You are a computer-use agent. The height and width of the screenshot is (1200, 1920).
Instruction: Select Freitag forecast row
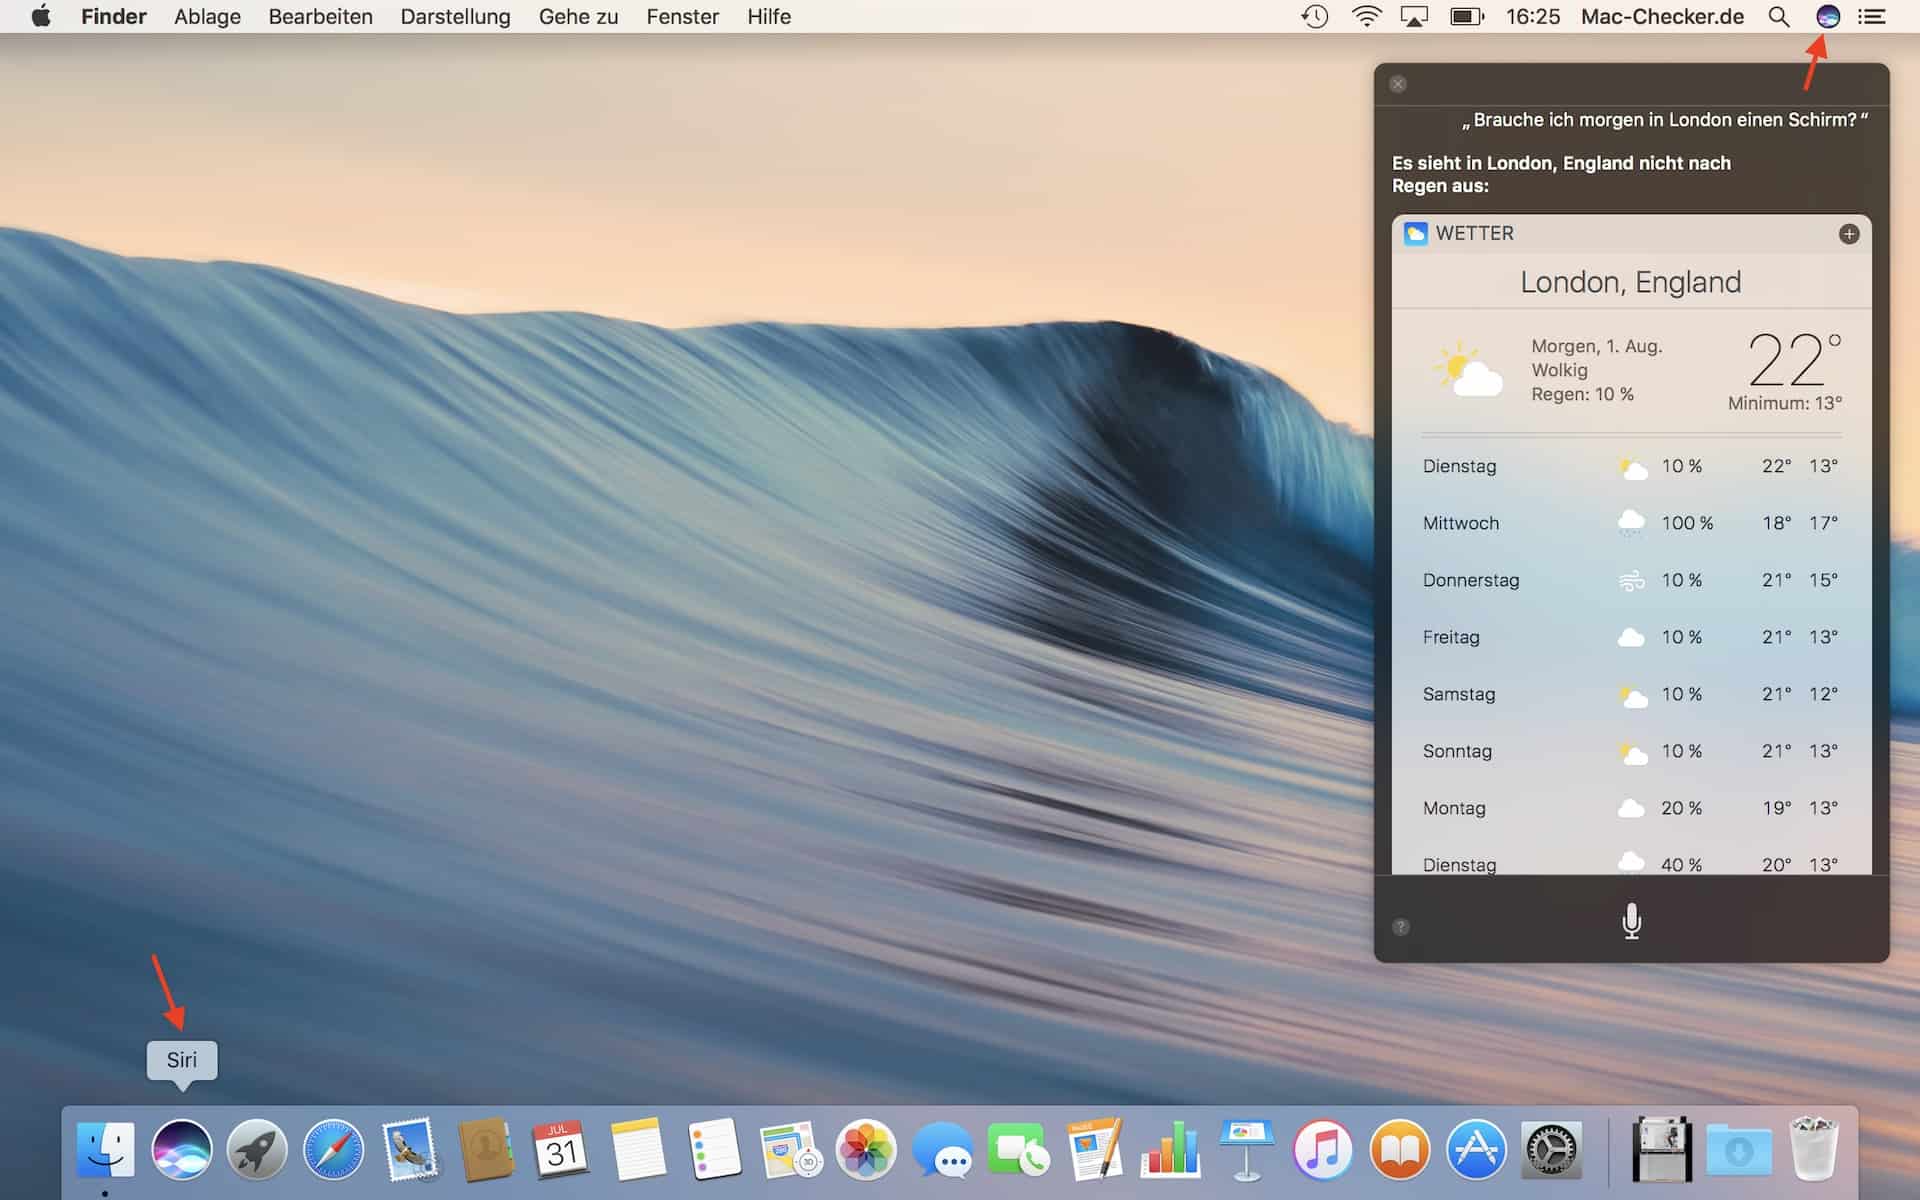click(1631, 637)
